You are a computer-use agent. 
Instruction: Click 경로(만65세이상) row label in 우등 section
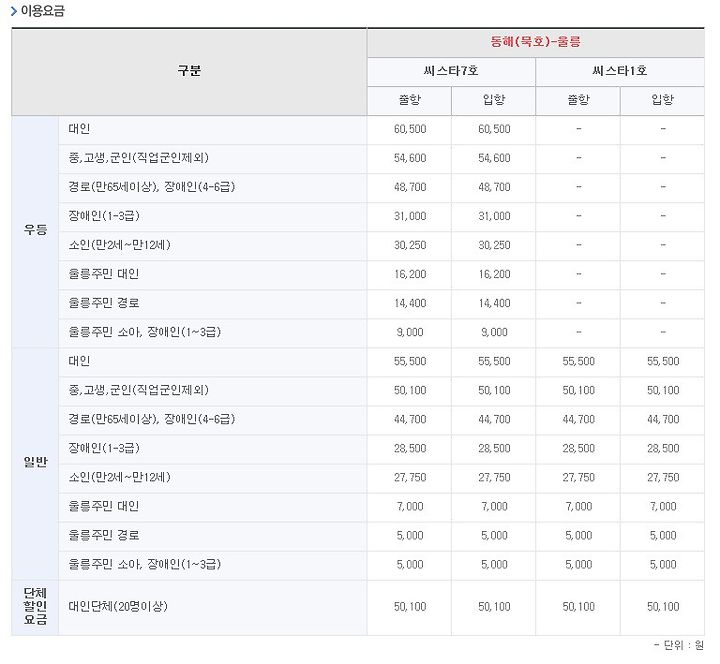pos(152,187)
